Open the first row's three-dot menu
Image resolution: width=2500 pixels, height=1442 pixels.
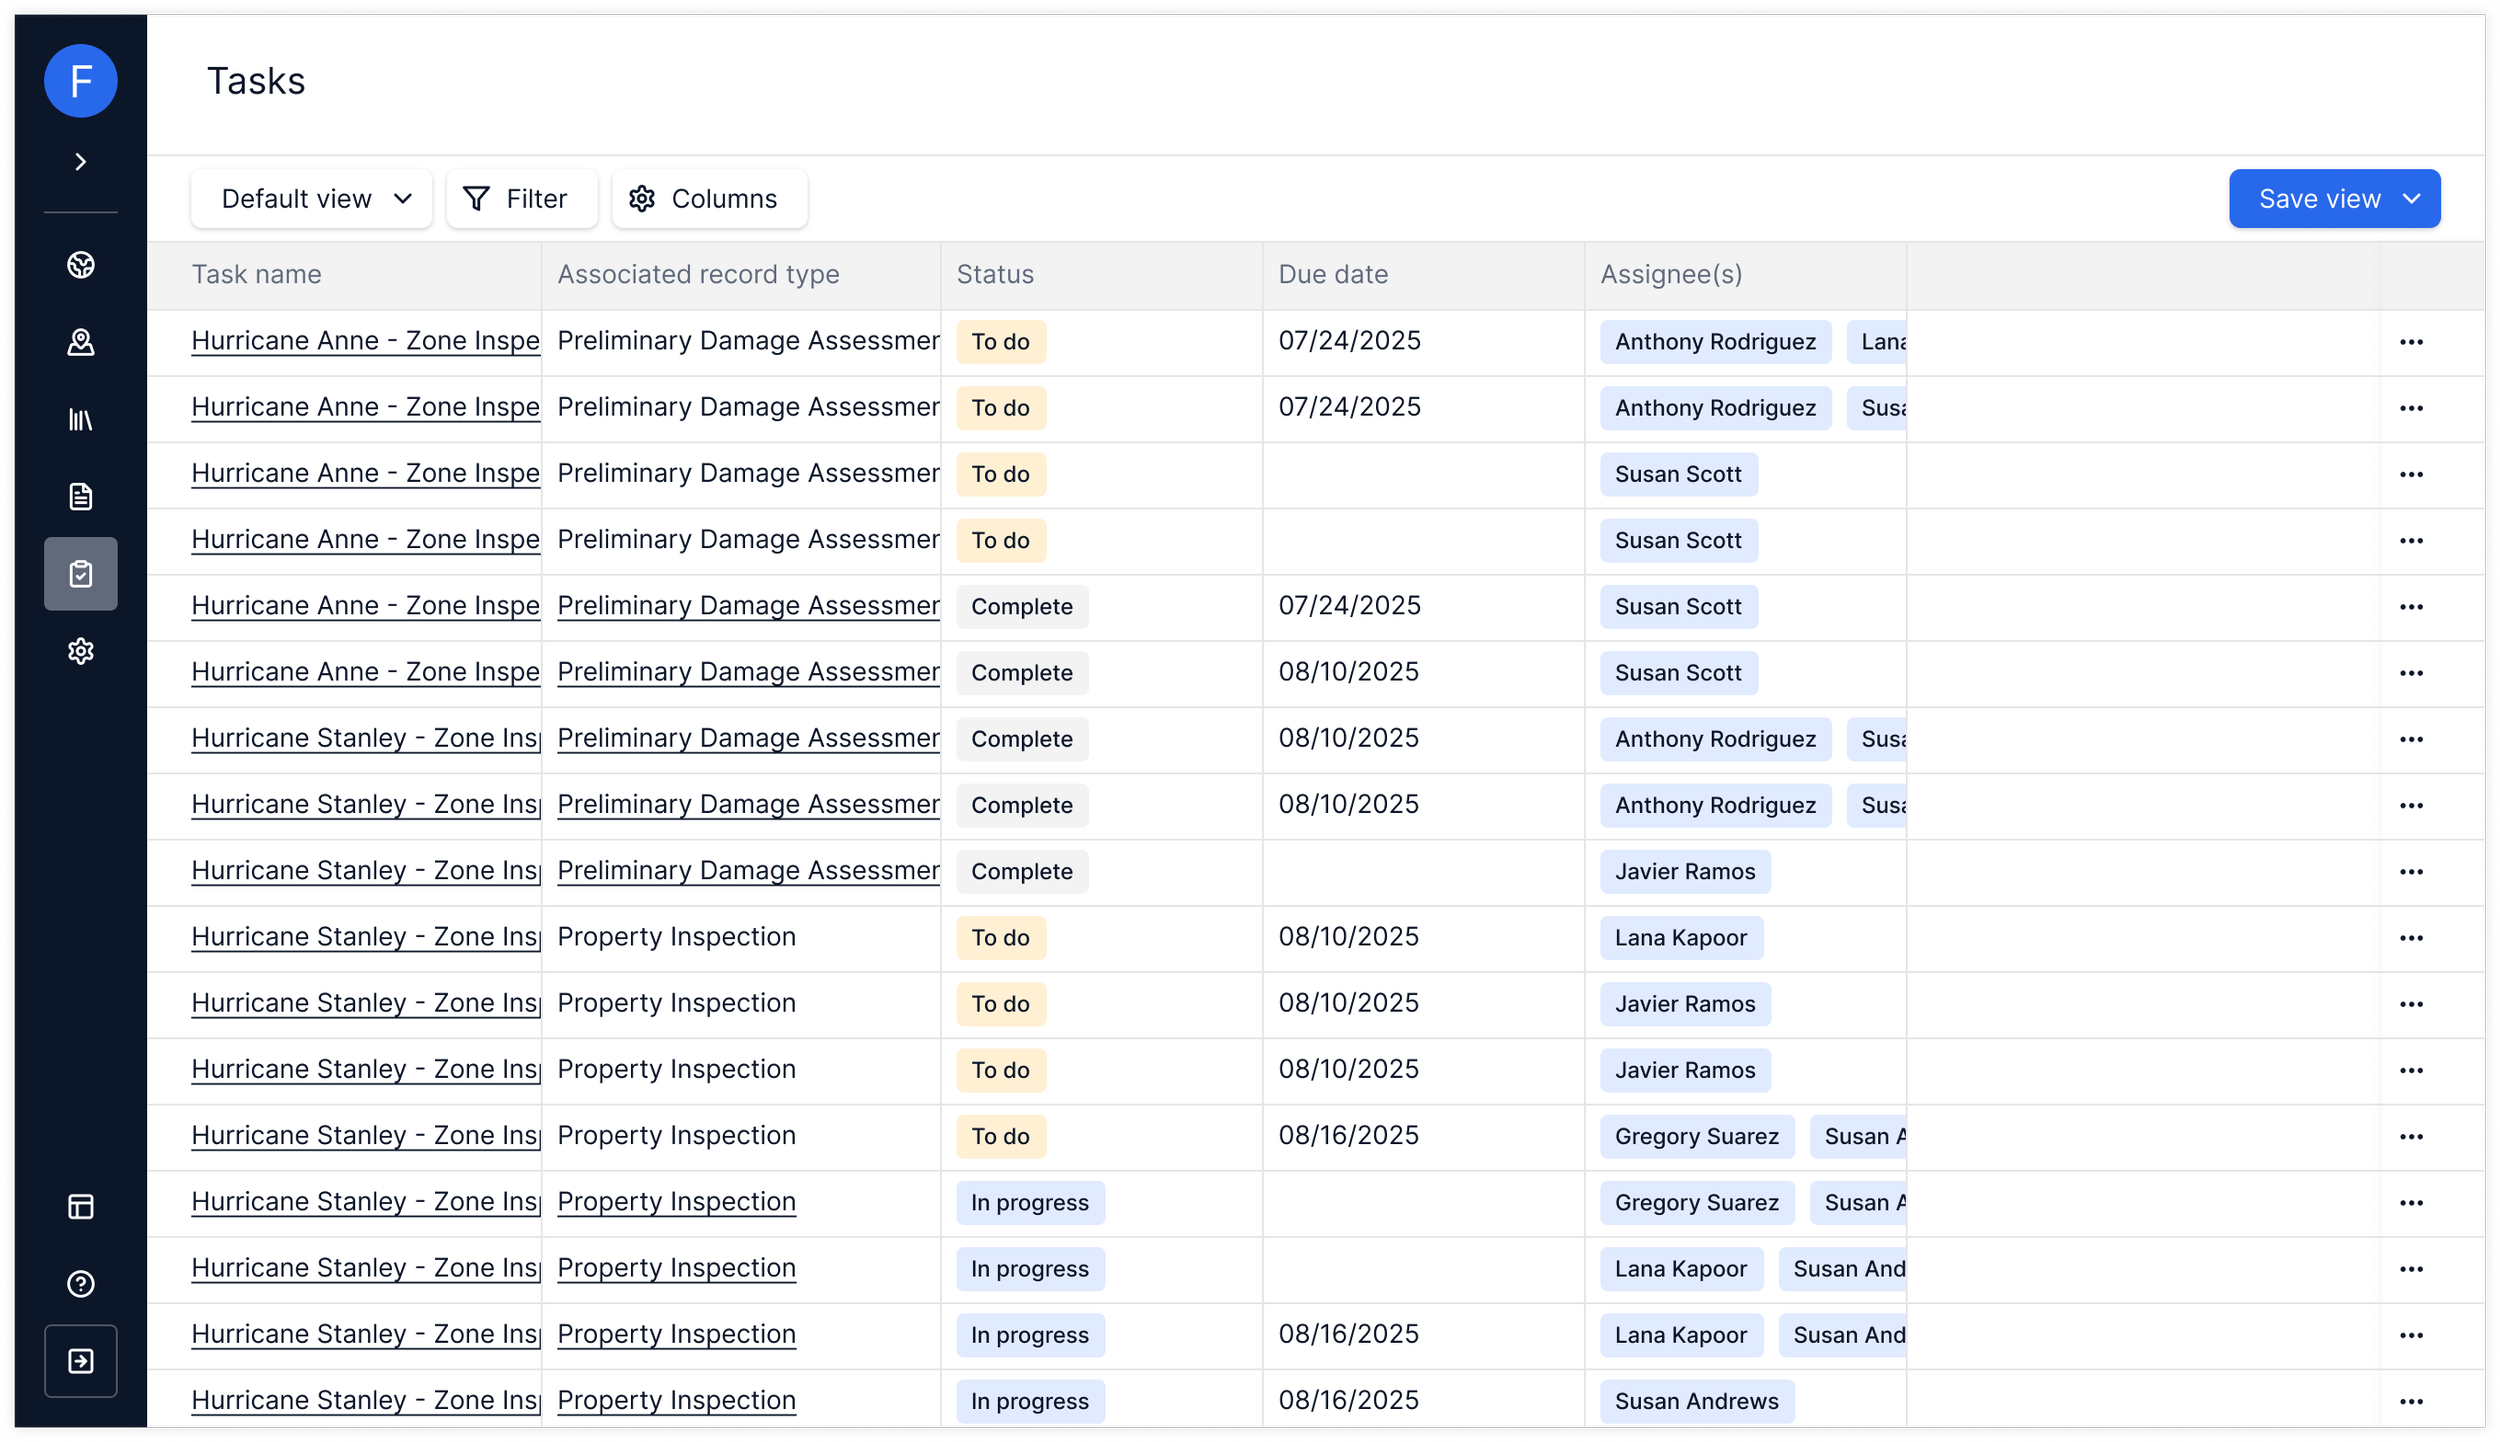[x=2411, y=342]
